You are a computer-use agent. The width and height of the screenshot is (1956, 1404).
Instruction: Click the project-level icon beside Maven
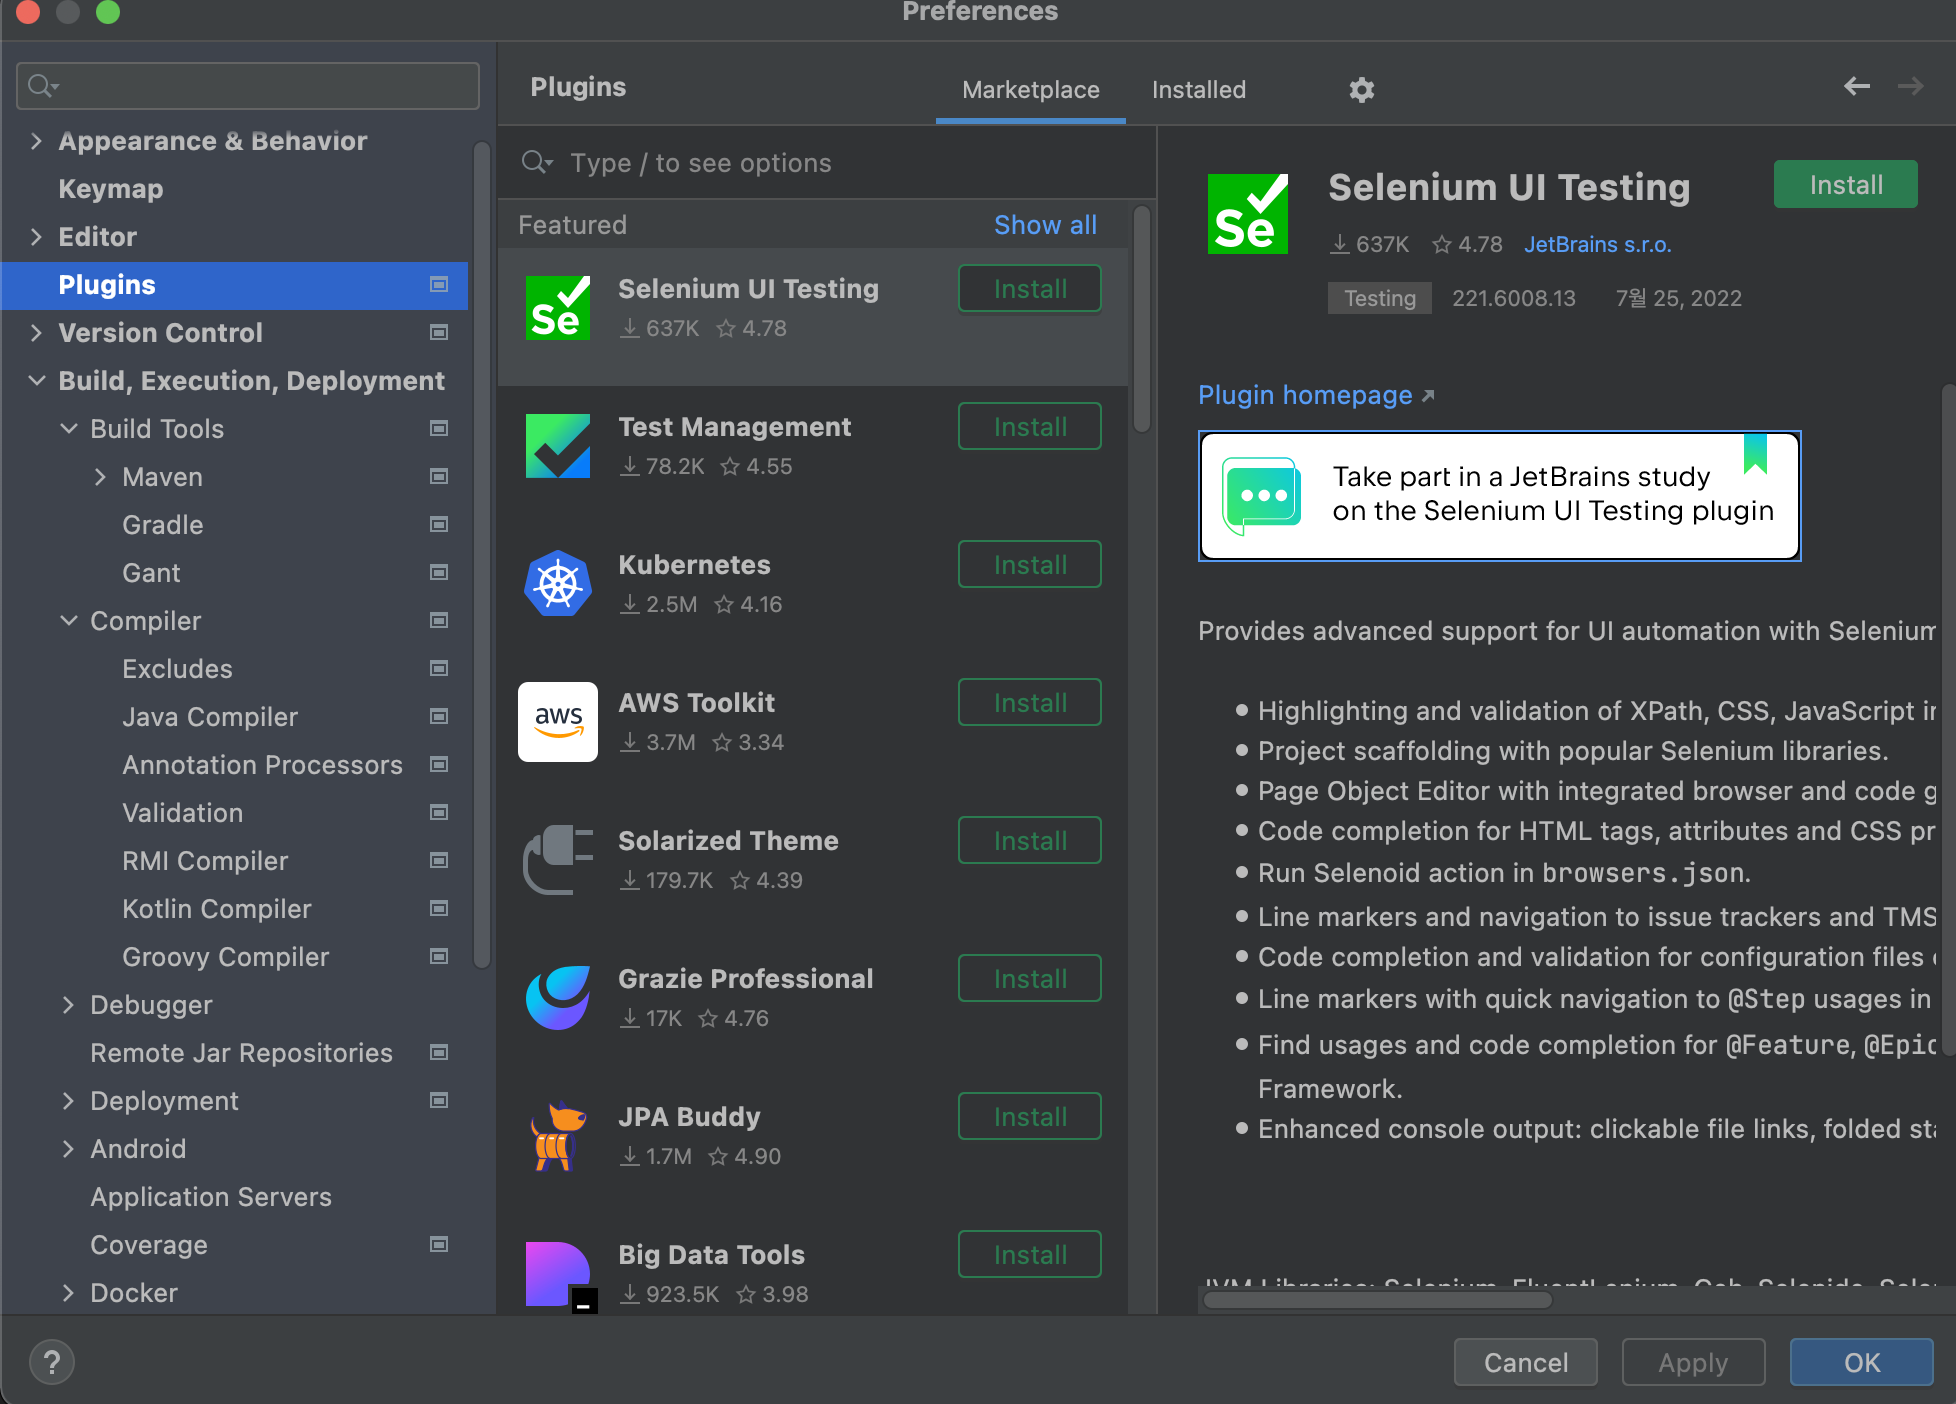439,477
